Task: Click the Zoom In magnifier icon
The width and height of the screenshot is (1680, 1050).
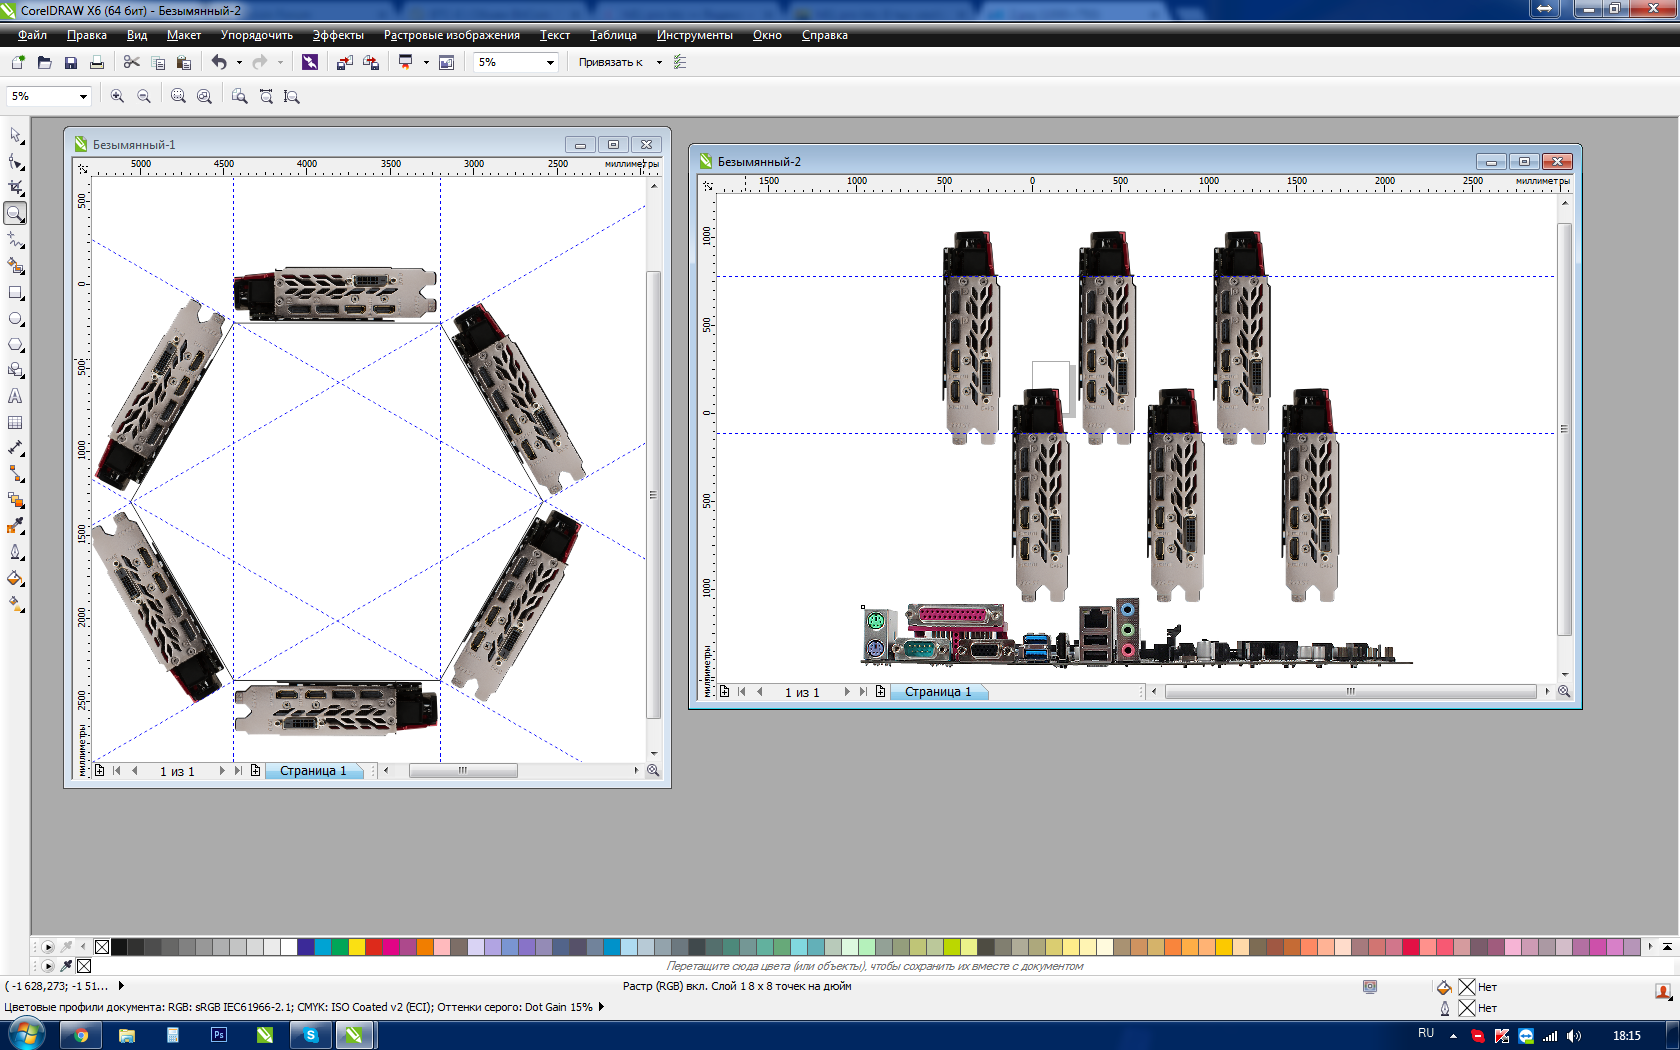Action: click(x=117, y=96)
